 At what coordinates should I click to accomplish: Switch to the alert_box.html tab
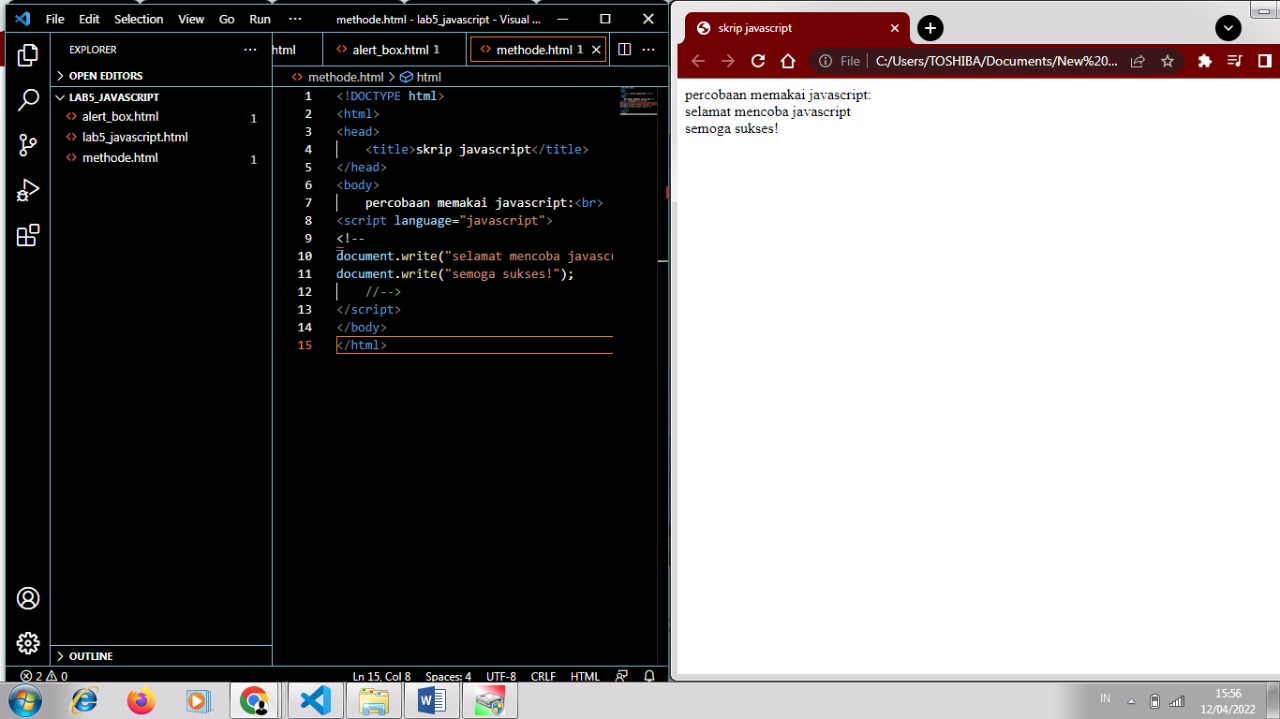point(394,49)
